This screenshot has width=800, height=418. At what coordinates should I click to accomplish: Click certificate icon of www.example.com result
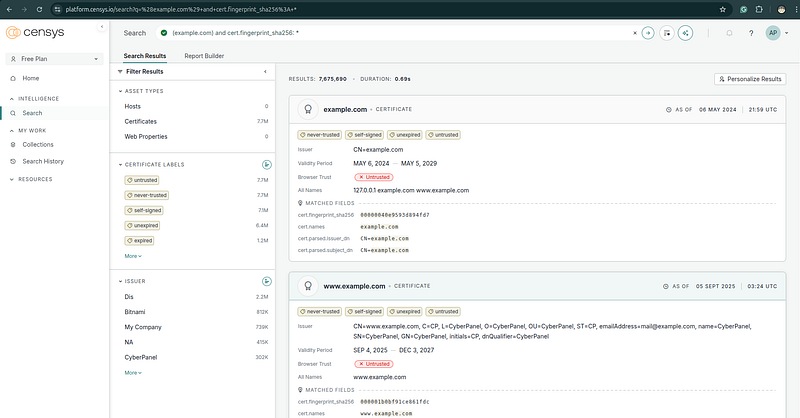click(308, 286)
